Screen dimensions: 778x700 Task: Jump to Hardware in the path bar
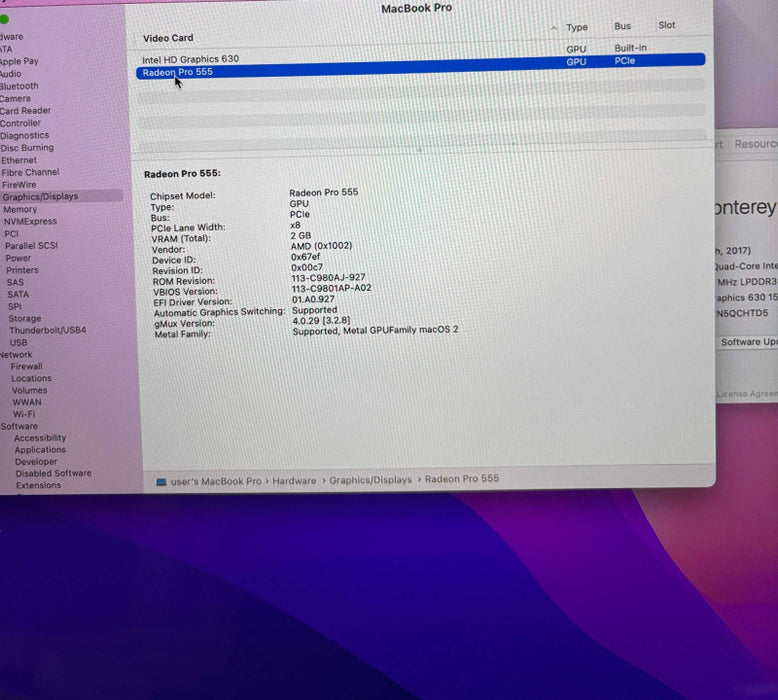(294, 481)
